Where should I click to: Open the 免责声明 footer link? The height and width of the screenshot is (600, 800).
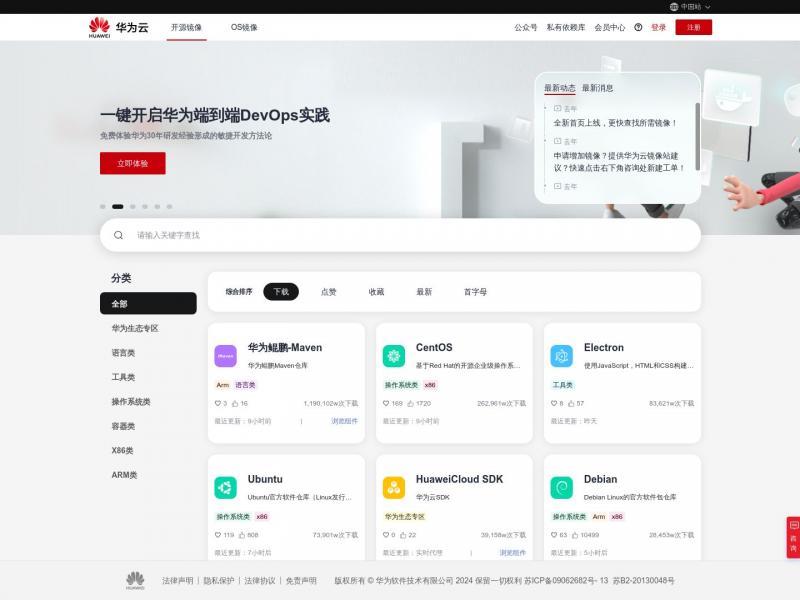(301, 581)
